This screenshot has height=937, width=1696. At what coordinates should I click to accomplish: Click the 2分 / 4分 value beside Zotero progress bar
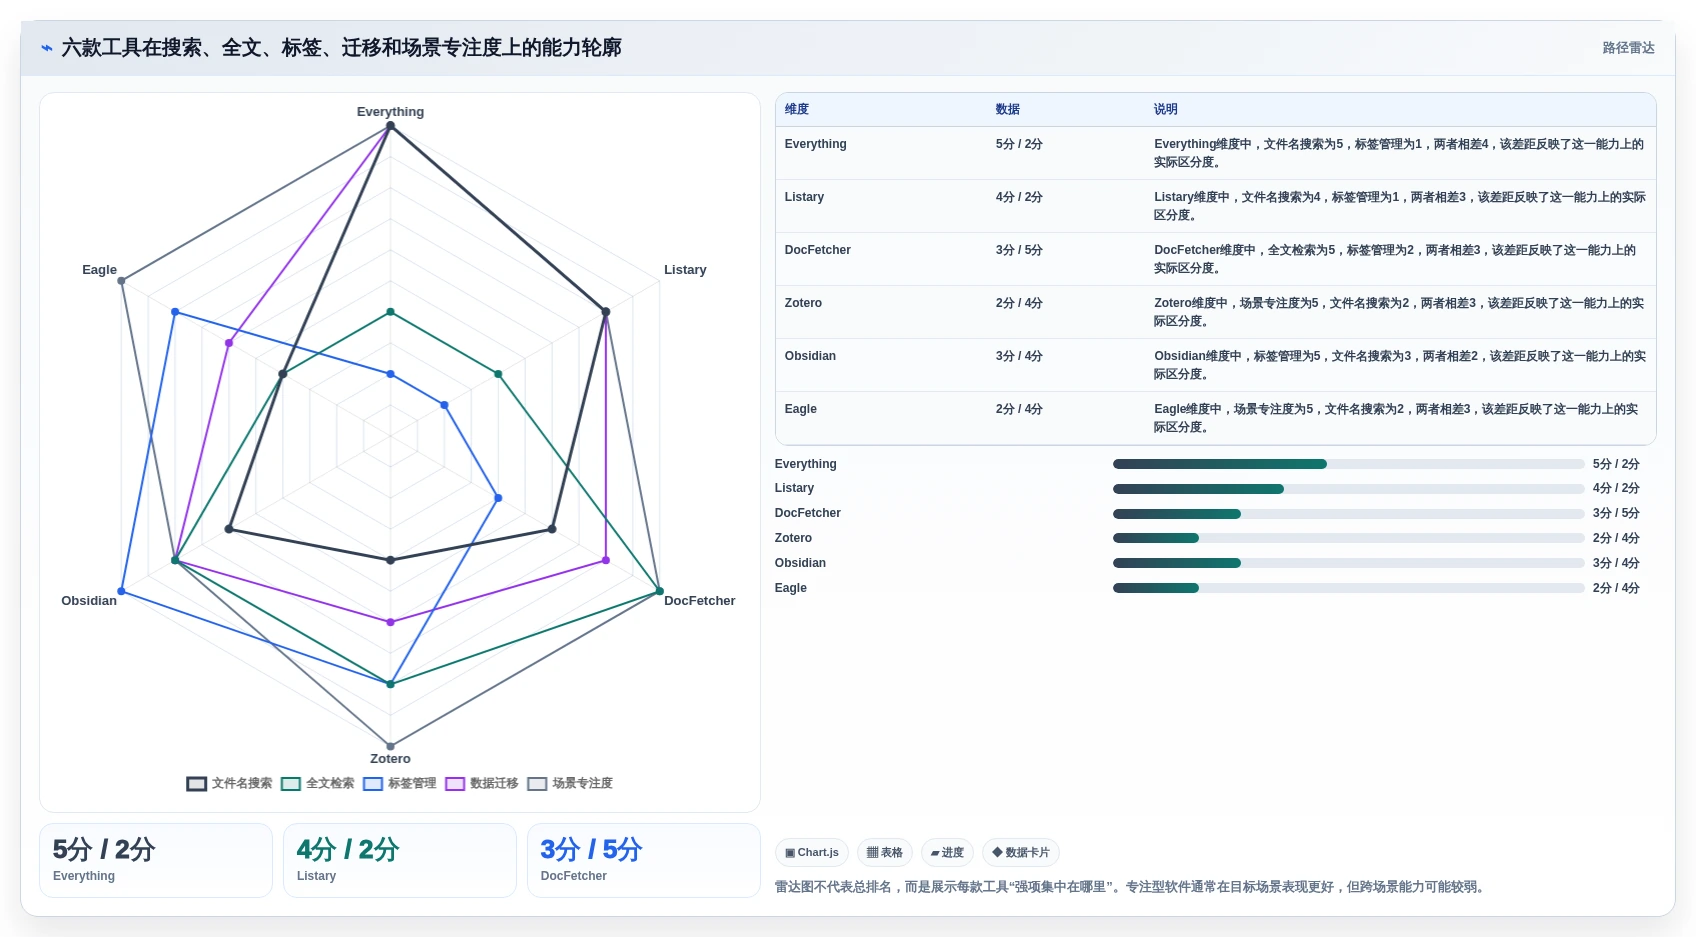click(x=1616, y=538)
